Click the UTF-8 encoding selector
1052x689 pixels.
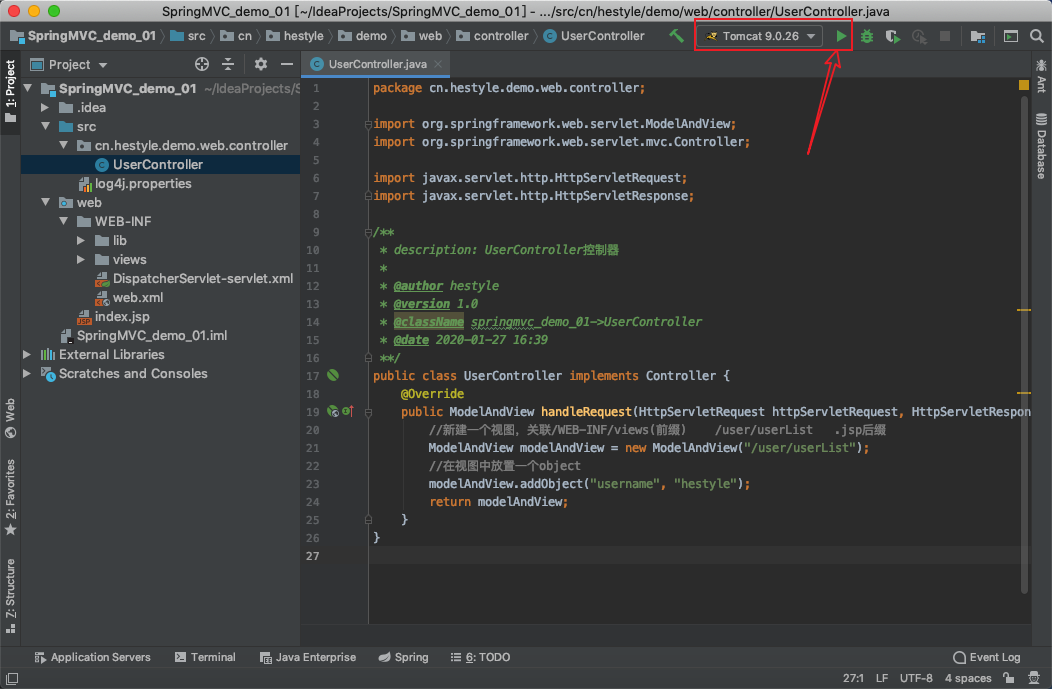pos(916,678)
